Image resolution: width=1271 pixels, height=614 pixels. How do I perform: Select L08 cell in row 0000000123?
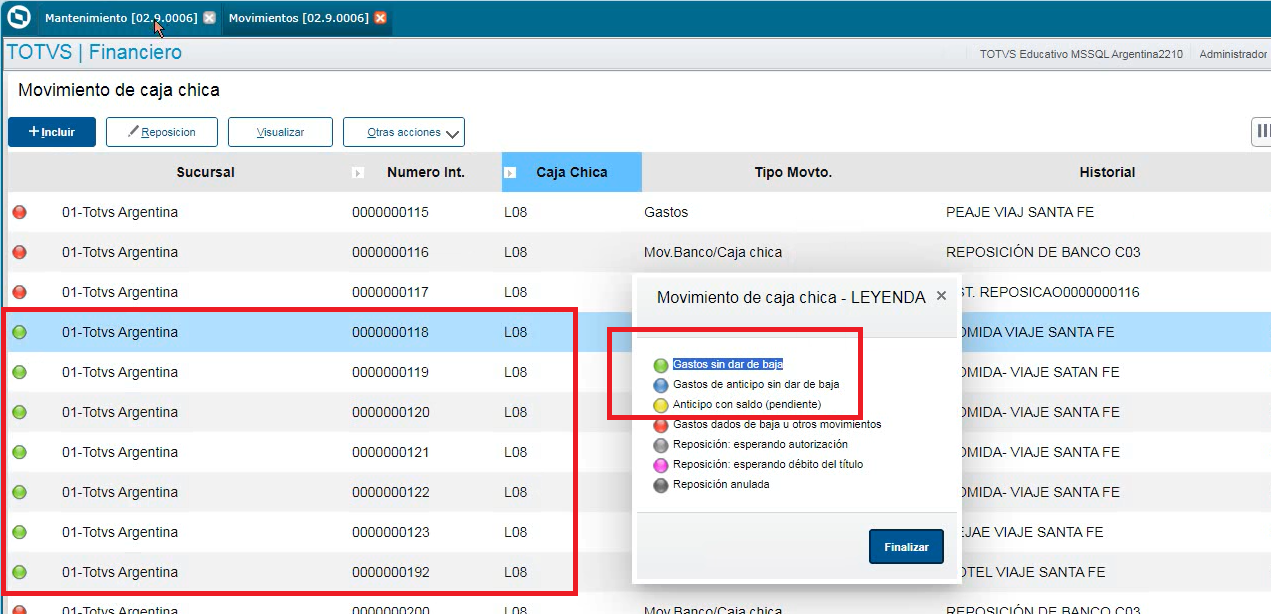(515, 532)
